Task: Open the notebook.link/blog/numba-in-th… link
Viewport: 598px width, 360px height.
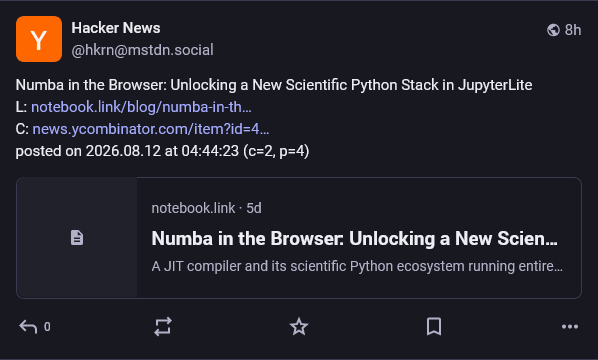Action: [141, 107]
